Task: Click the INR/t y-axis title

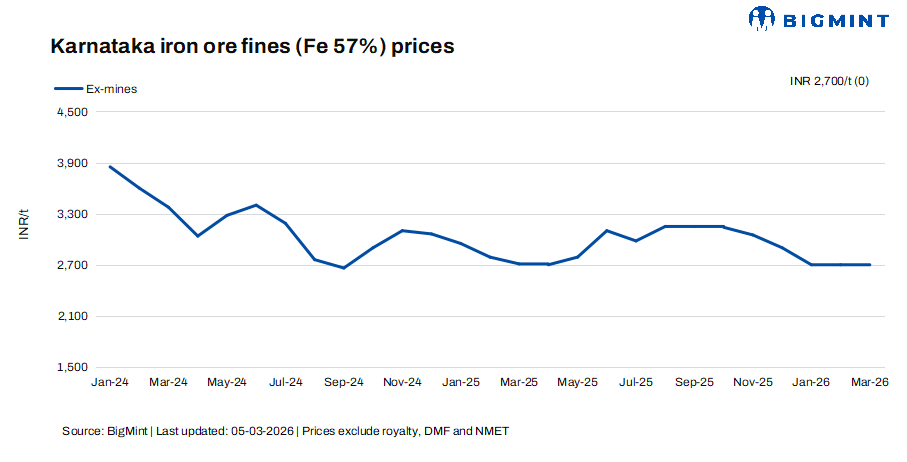Action: click(x=24, y=225)
